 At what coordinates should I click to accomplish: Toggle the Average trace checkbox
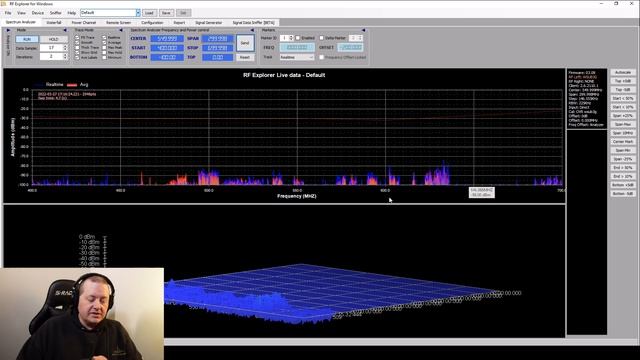point(104,42)
